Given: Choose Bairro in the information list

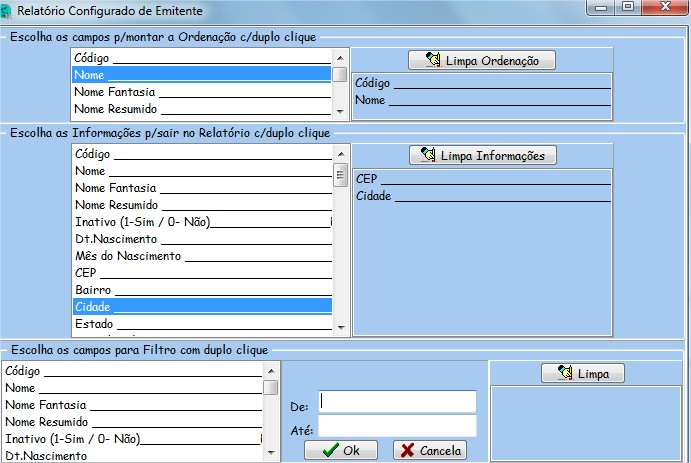Looking at the screenshot, I should coord(200,289).
